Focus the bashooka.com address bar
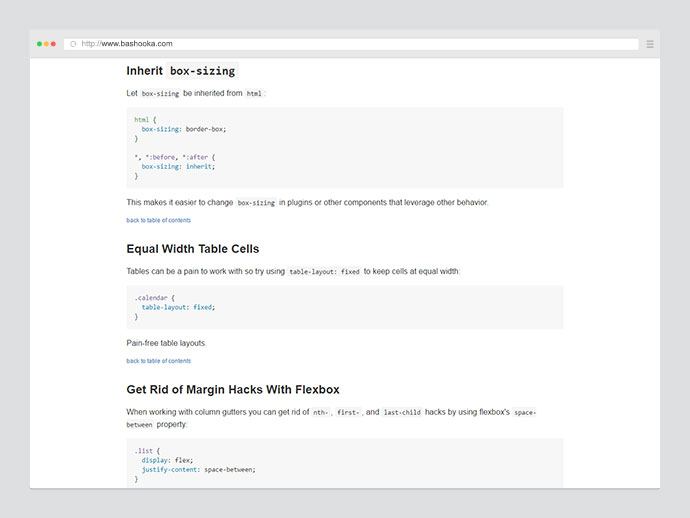The width and height of the screenshot is (690, 518). coord(351,44)
